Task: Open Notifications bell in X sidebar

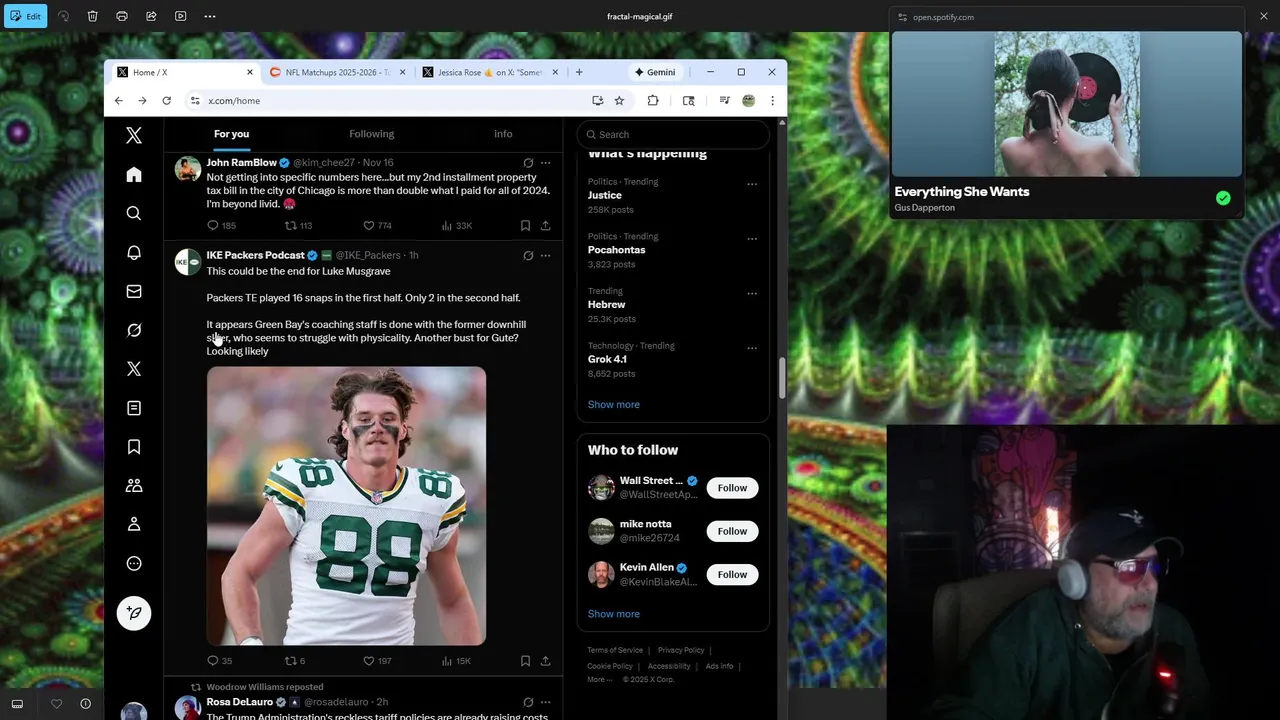Action: [134, 252]
